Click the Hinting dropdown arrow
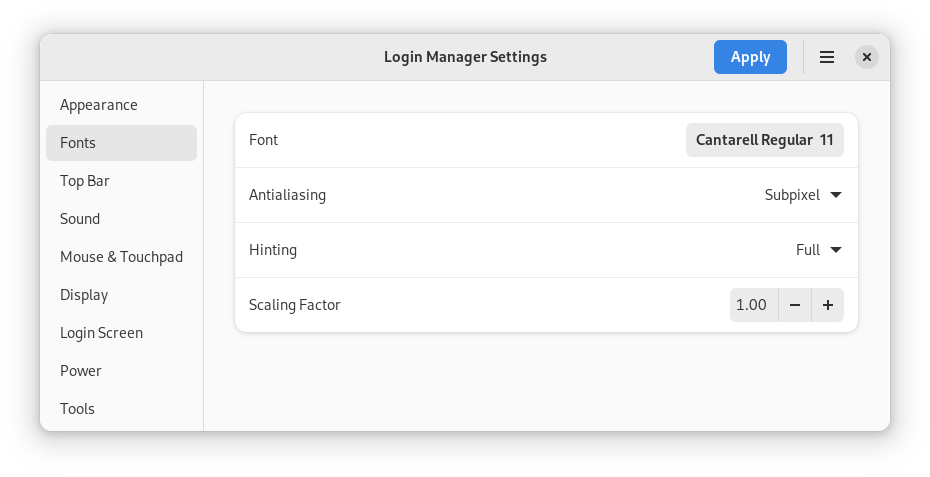Viewport: 930px width, 477px height. pyautogui.click(x=836, y=250)
